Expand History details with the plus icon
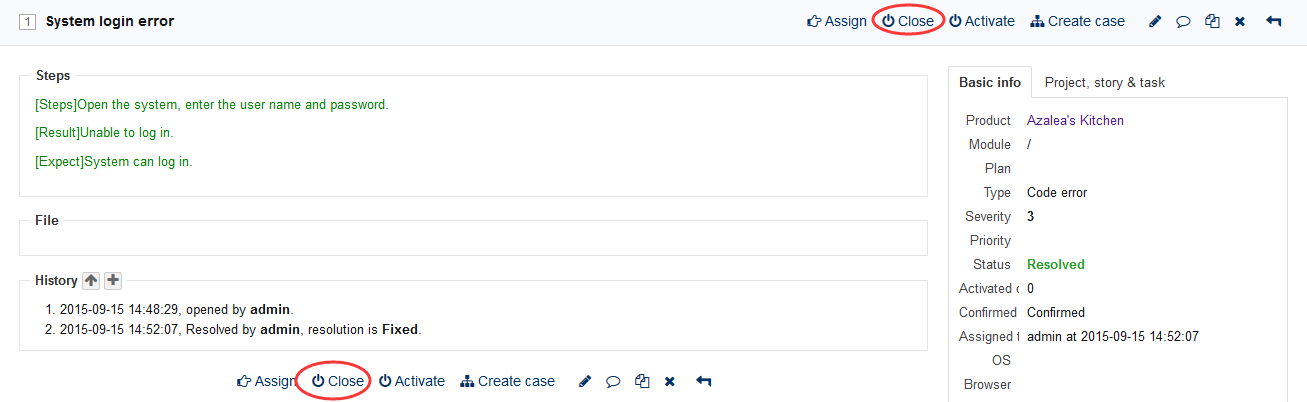The image size is (1307, 402). (113, 281)
